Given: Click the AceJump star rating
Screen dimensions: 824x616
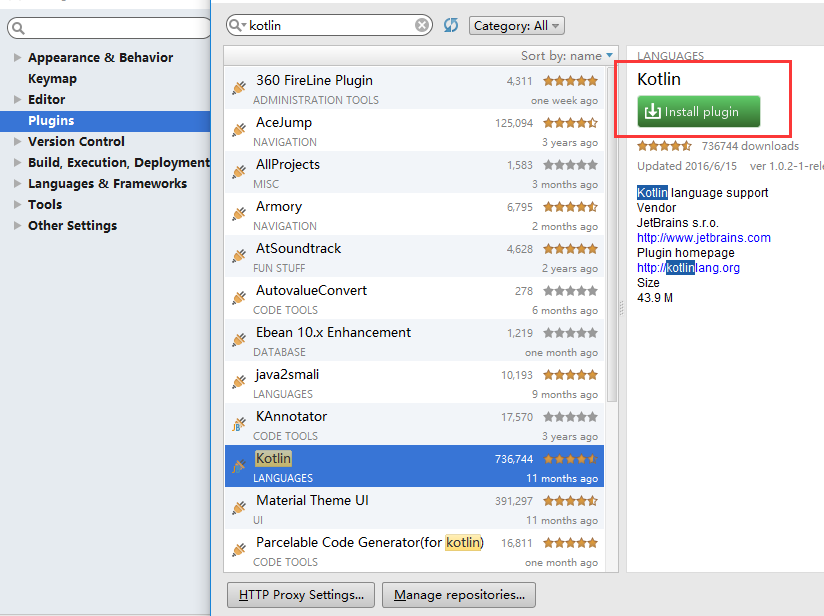Looking at the screenshot, I should pyautogui.click(x=570, y=123).
